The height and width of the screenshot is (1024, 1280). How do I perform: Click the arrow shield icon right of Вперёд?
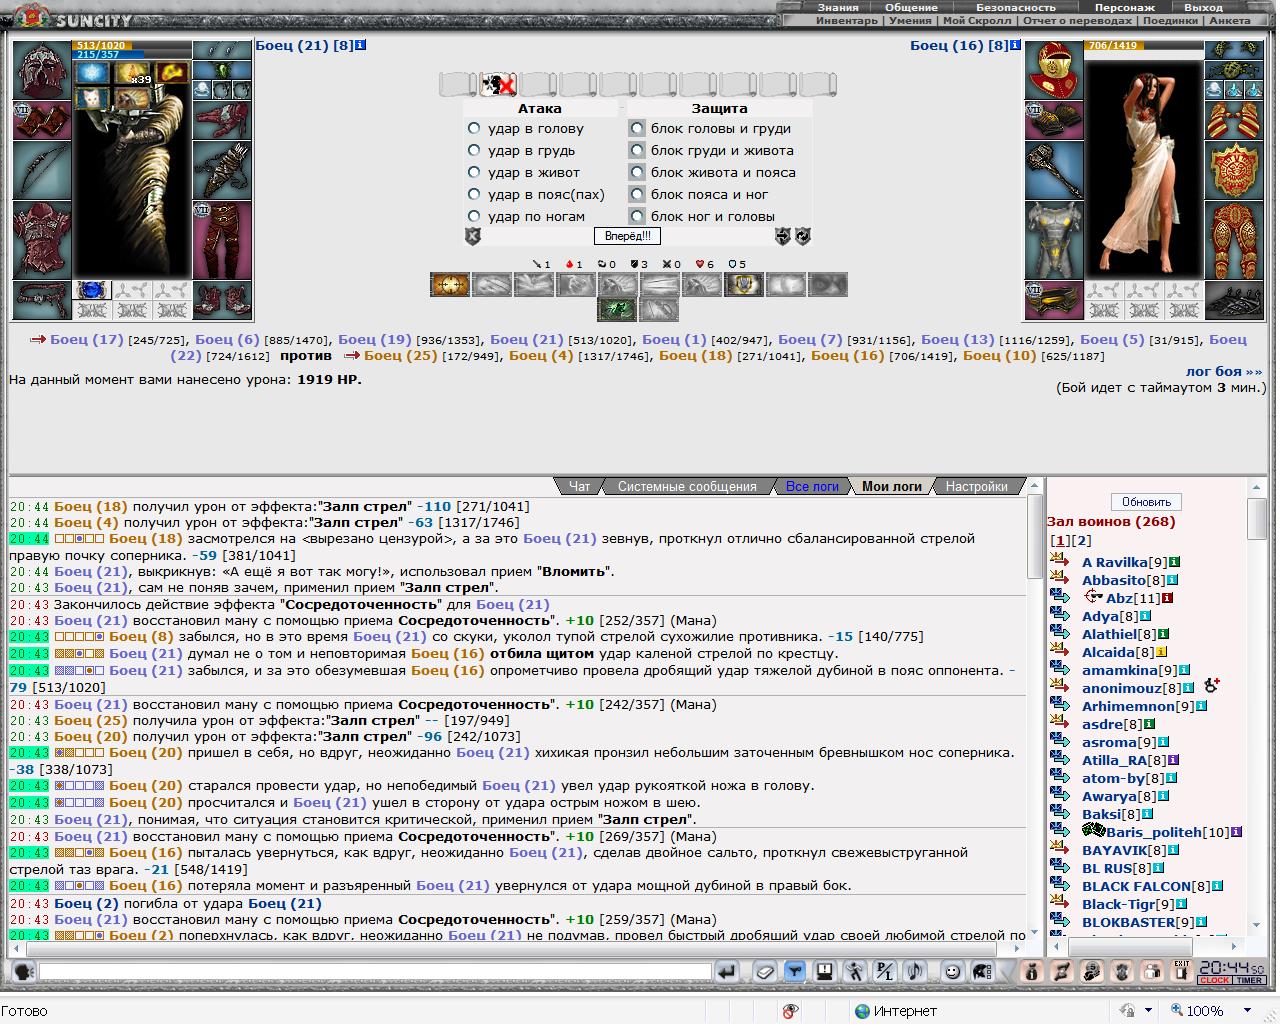click(x=783, y=236)
